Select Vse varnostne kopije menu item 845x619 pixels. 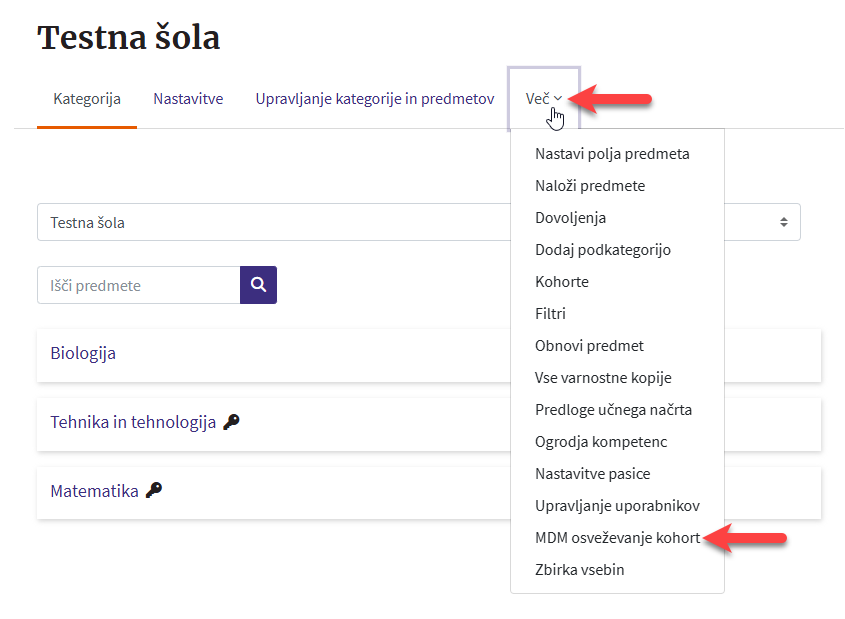603,378
